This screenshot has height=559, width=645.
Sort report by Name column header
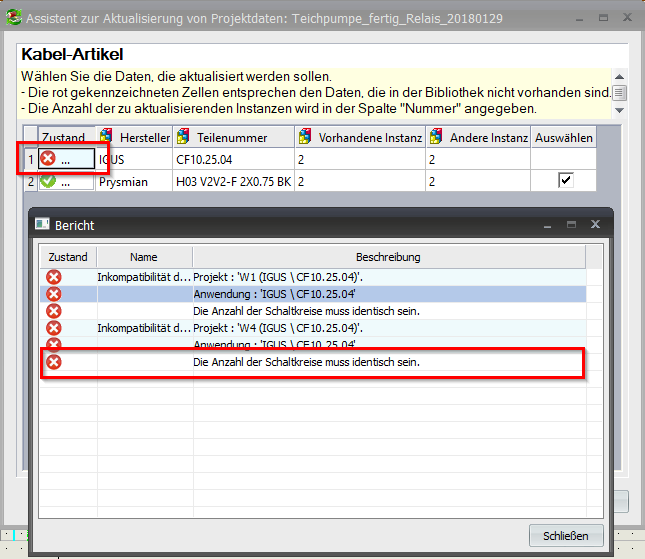(x=143, y=257)
